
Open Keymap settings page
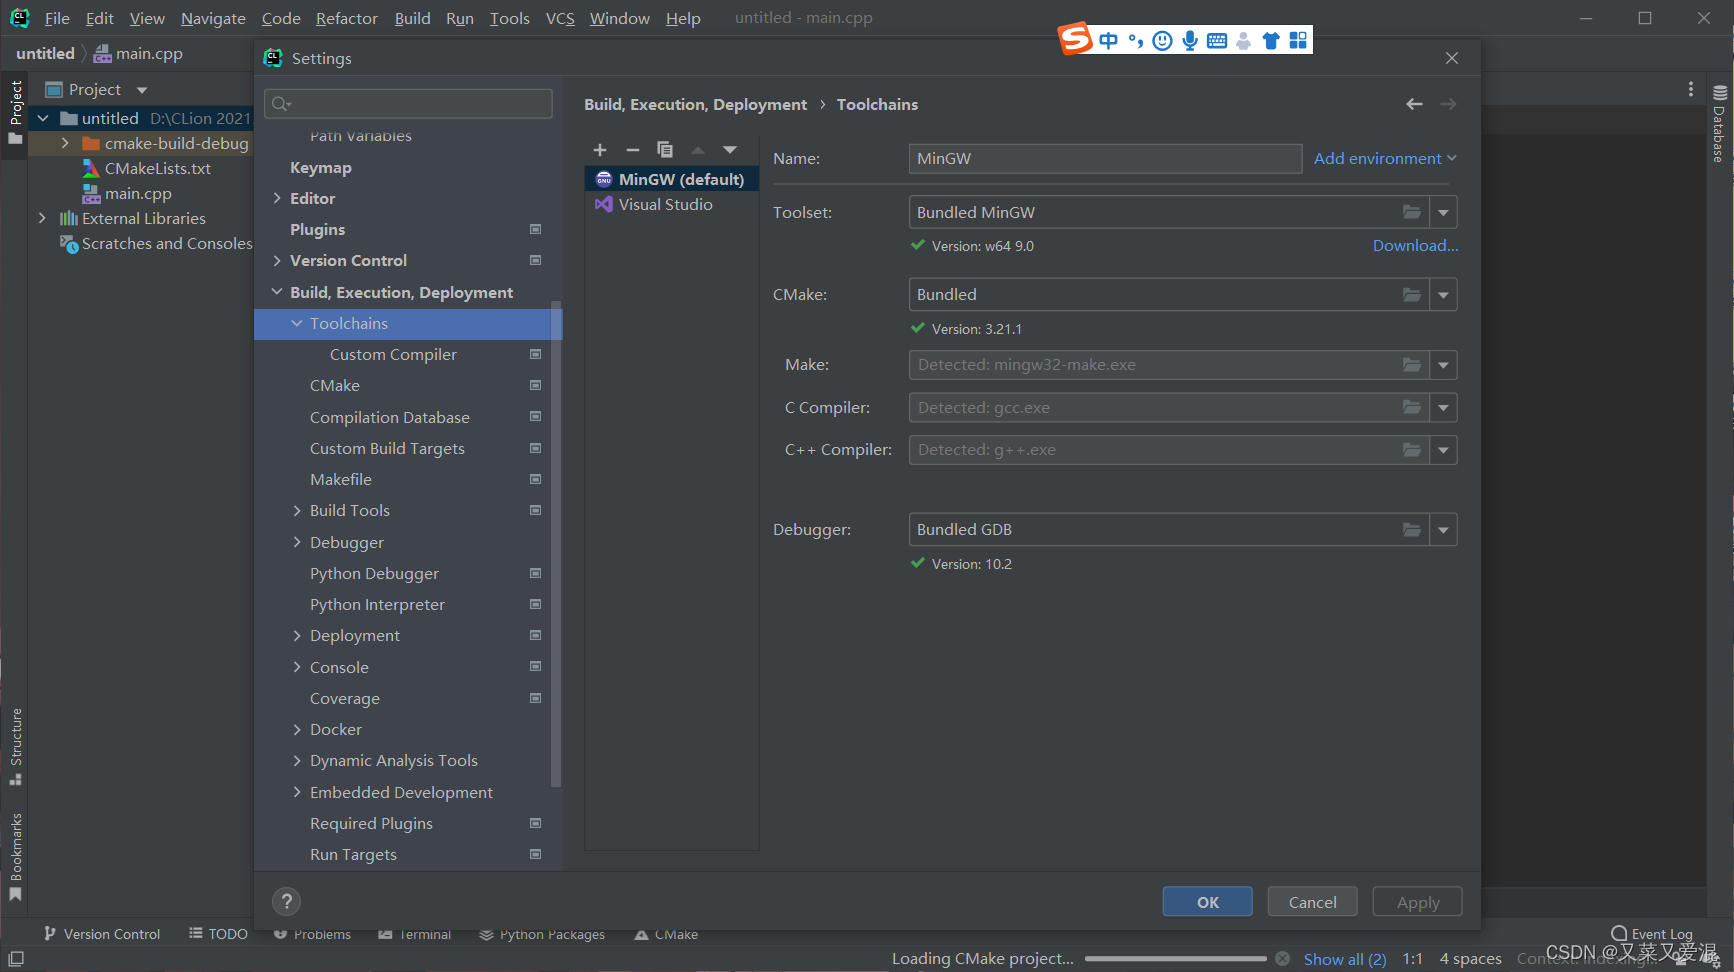tap(321, 167)
